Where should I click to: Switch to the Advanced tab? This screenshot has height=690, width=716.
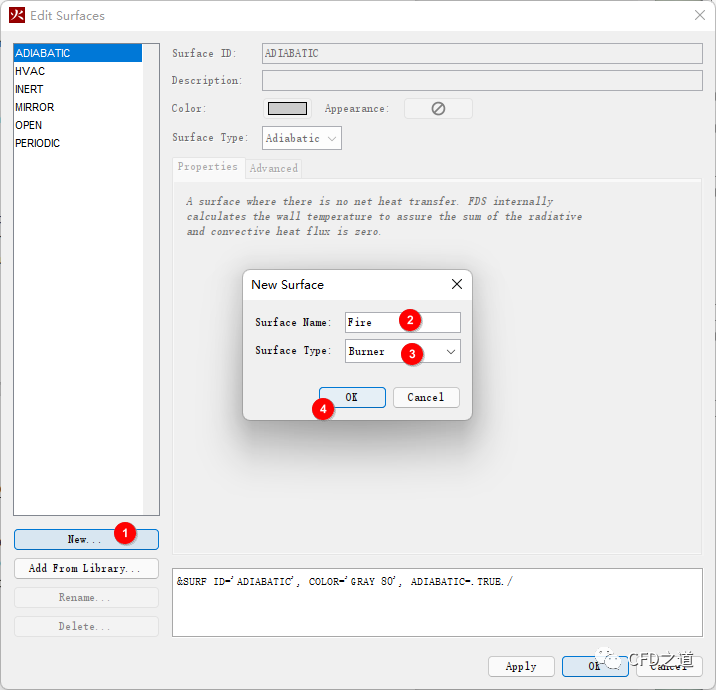[x=274, y=168]
